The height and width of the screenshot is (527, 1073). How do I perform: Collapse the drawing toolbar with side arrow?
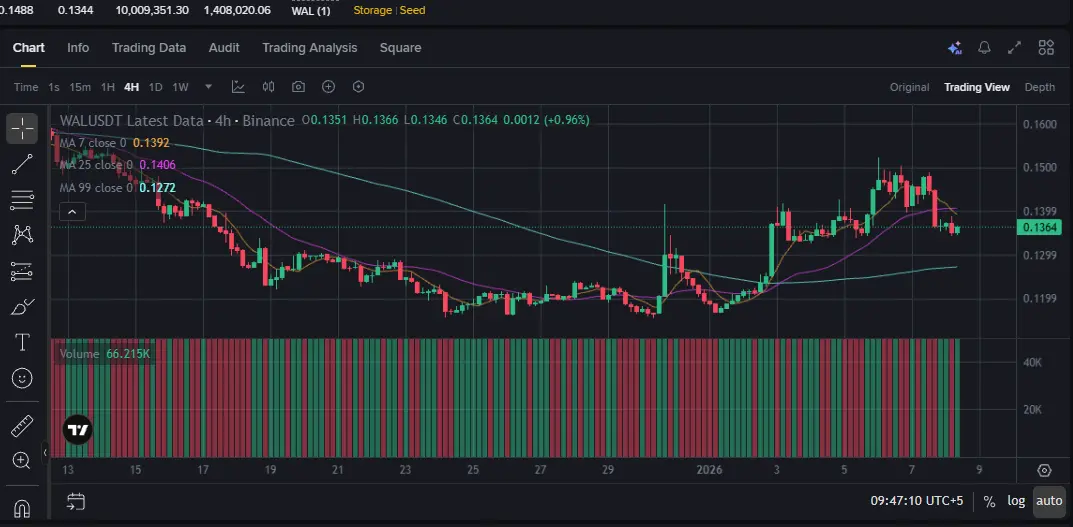tap(45, 452)
